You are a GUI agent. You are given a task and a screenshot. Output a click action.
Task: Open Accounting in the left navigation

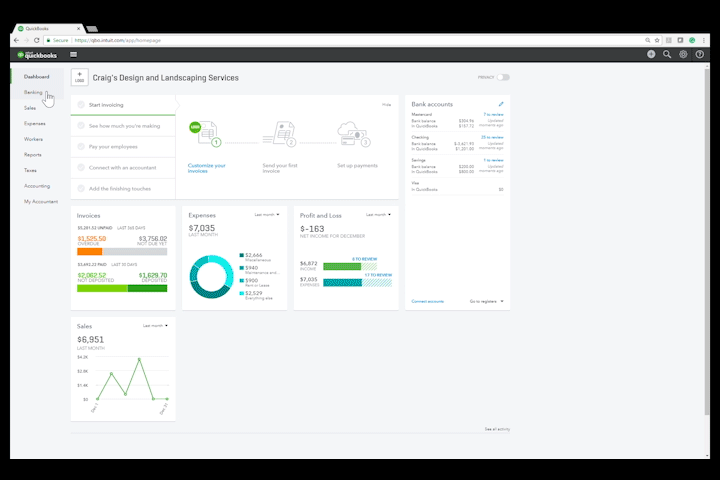[x=37, y=186]
